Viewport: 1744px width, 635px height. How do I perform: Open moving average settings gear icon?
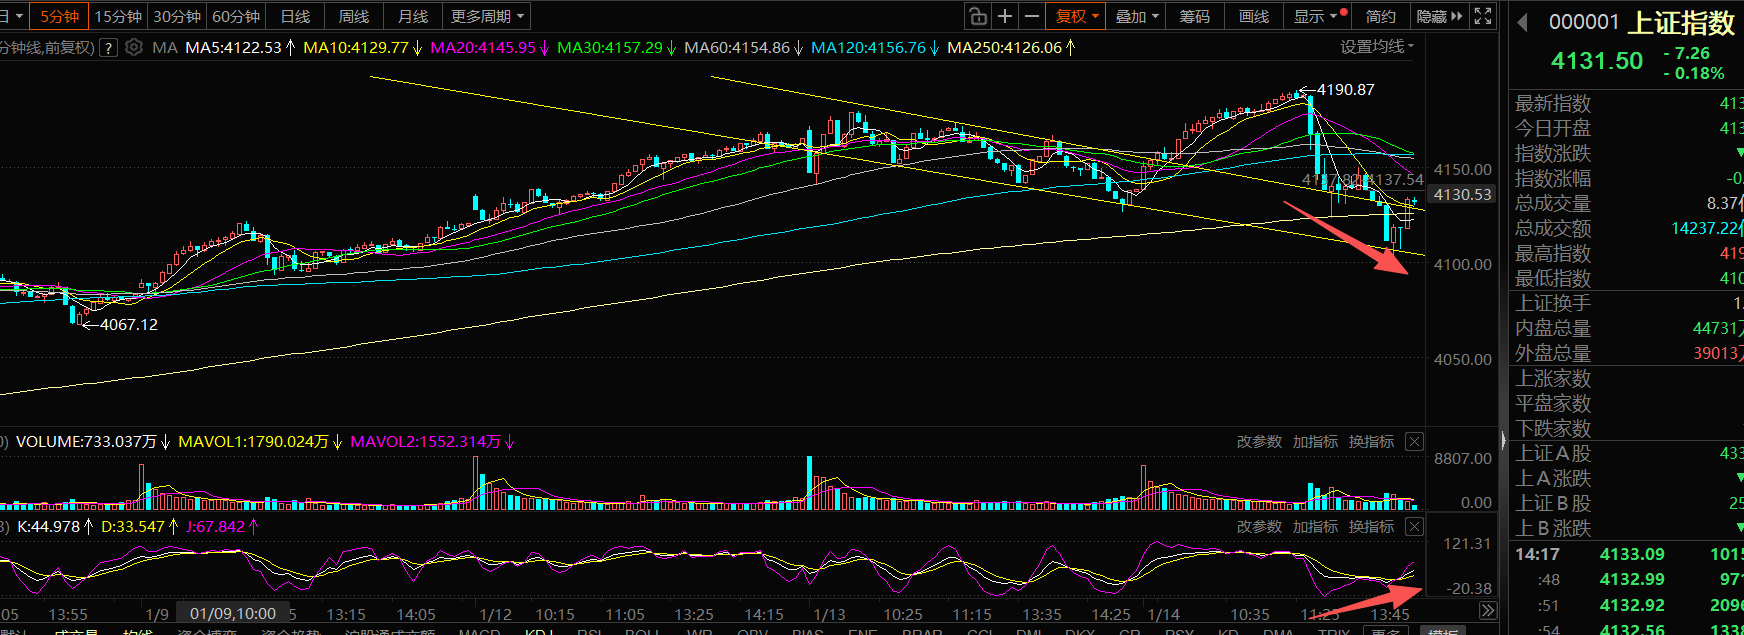point(134,48)
